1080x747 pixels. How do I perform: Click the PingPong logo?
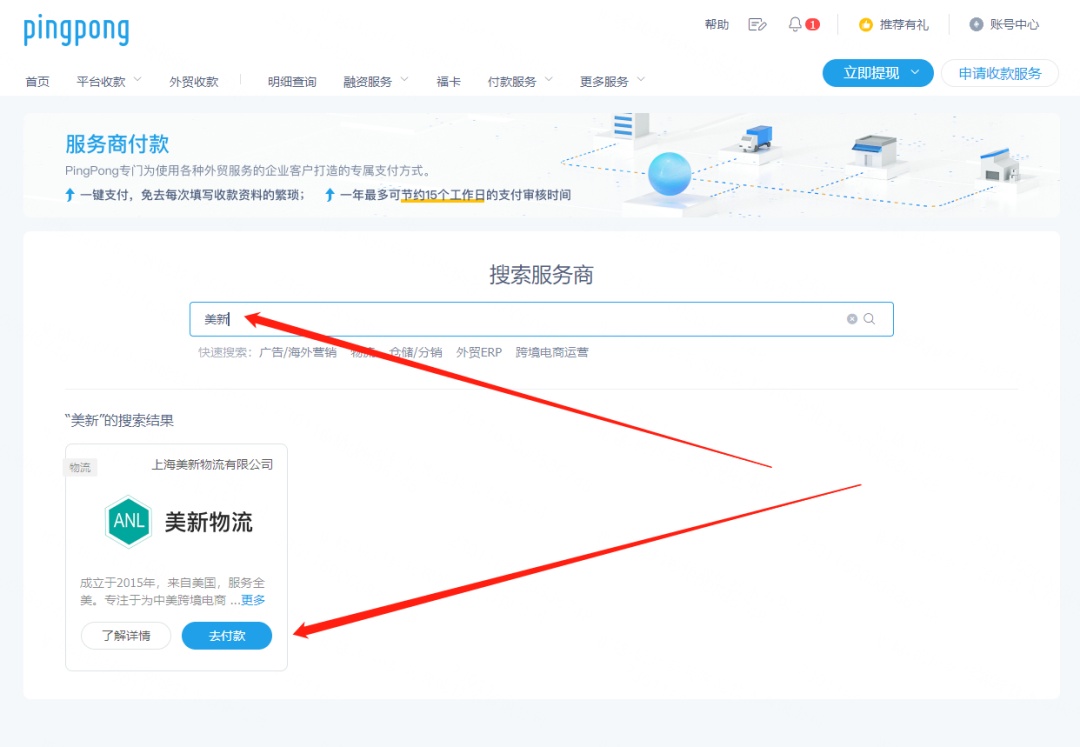click(x=76, y=29)
